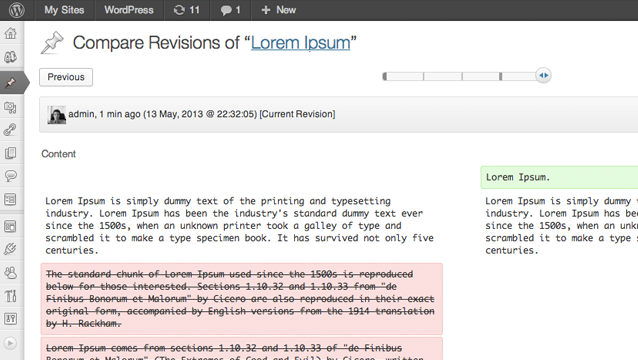Jump to first revision tick on slider
This screenshot has width=638, height=360.
[385, 76]
